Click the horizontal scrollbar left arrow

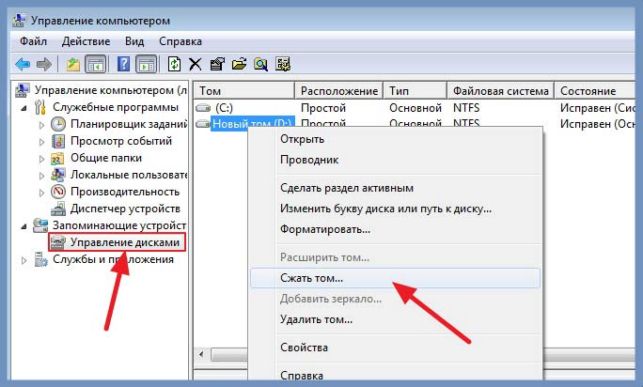coord(201,354)
